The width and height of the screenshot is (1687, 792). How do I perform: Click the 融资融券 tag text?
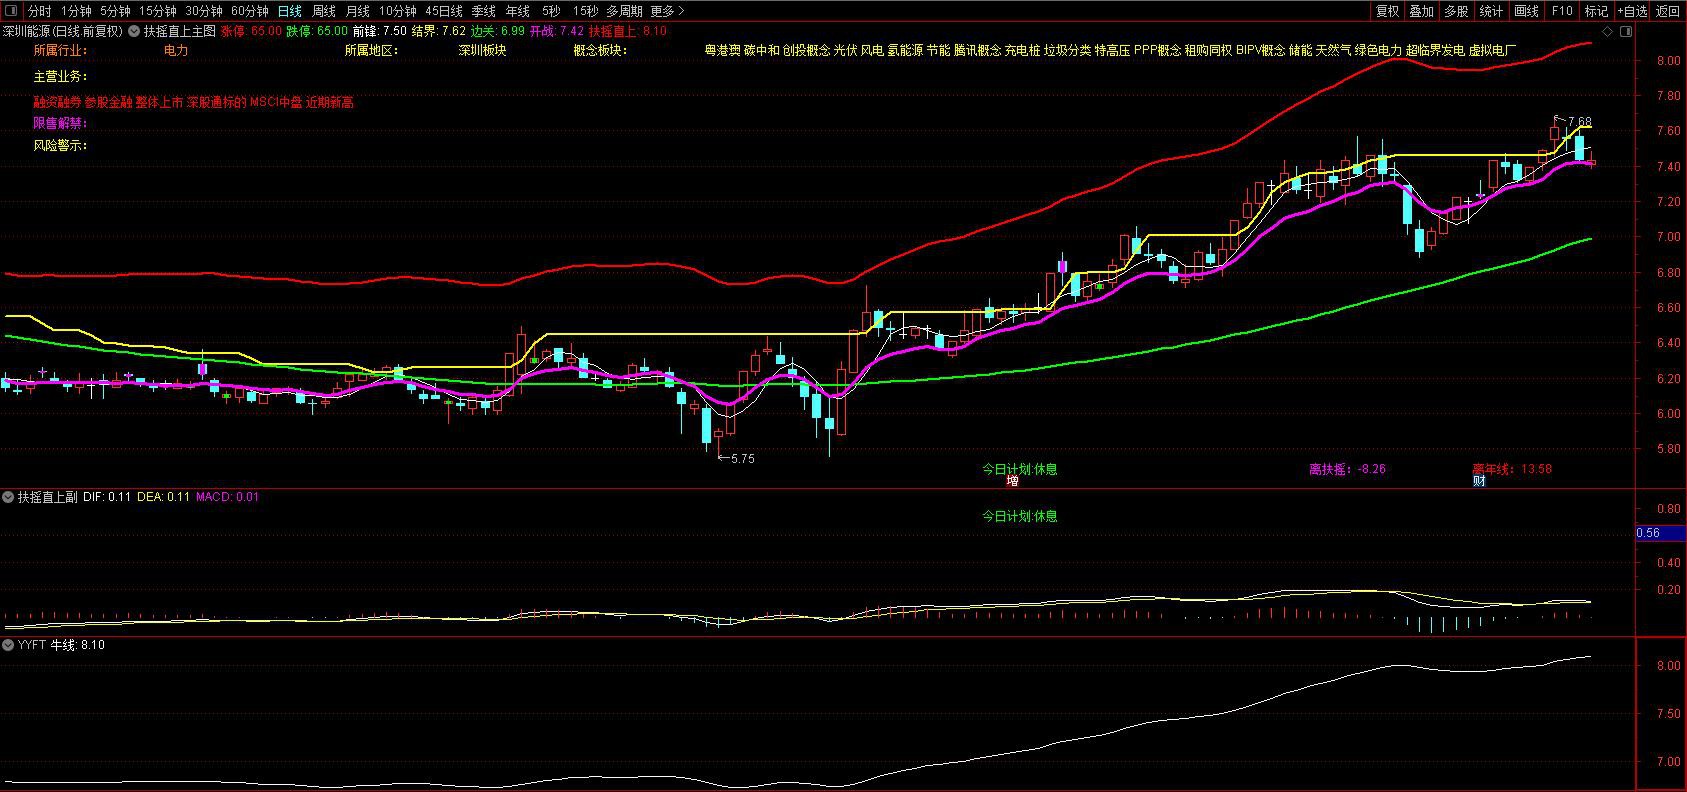click(x=57, y=102)
